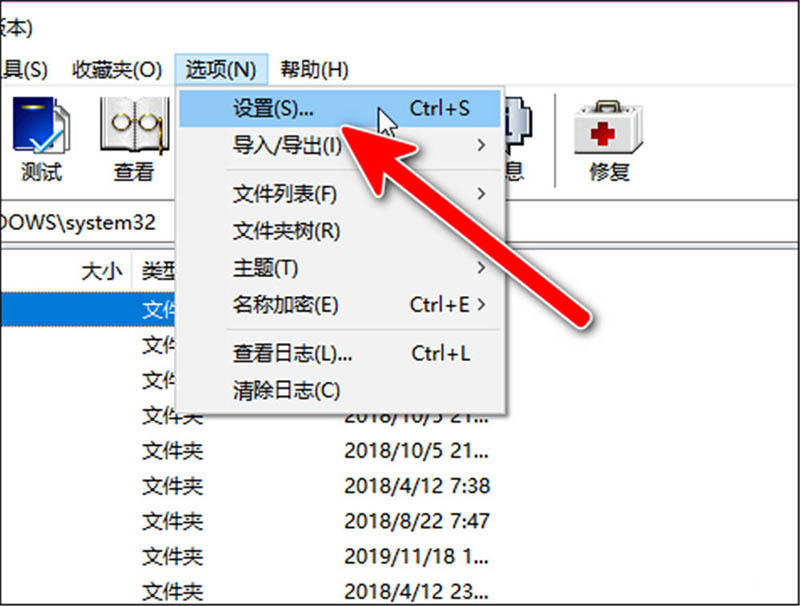Expand the Name encryption 名称加密(E) submenu
This screenshot has height=606, width=800.
(x=340, y=305)
